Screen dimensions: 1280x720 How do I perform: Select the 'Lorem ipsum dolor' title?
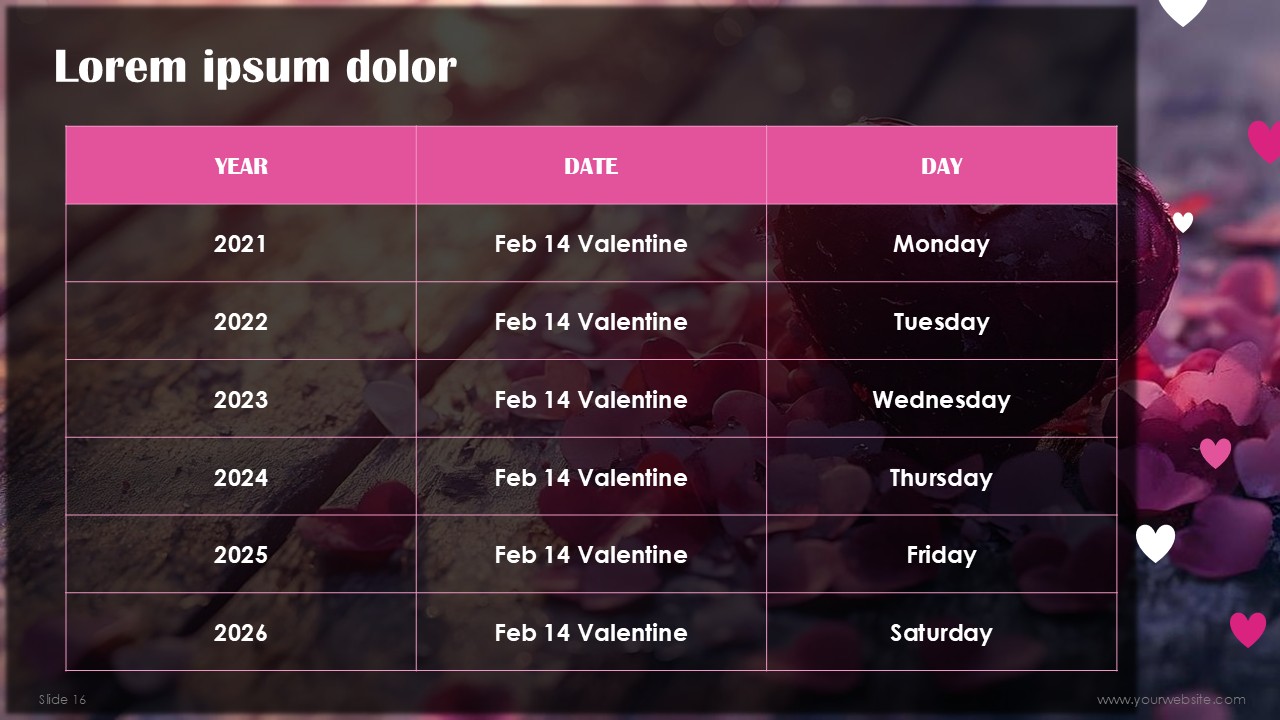(x=255, y=67)
